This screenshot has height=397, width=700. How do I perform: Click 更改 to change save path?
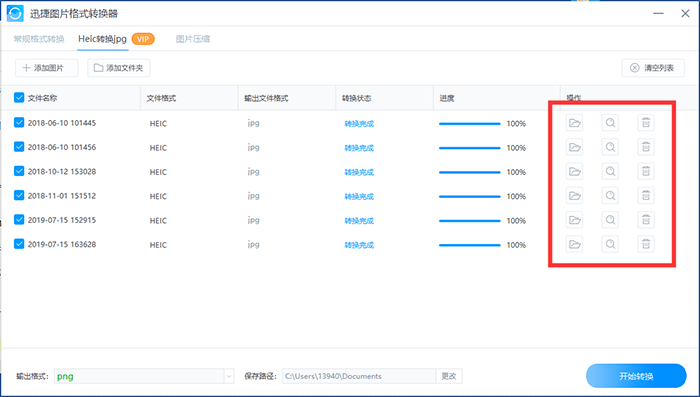[449, 376]
